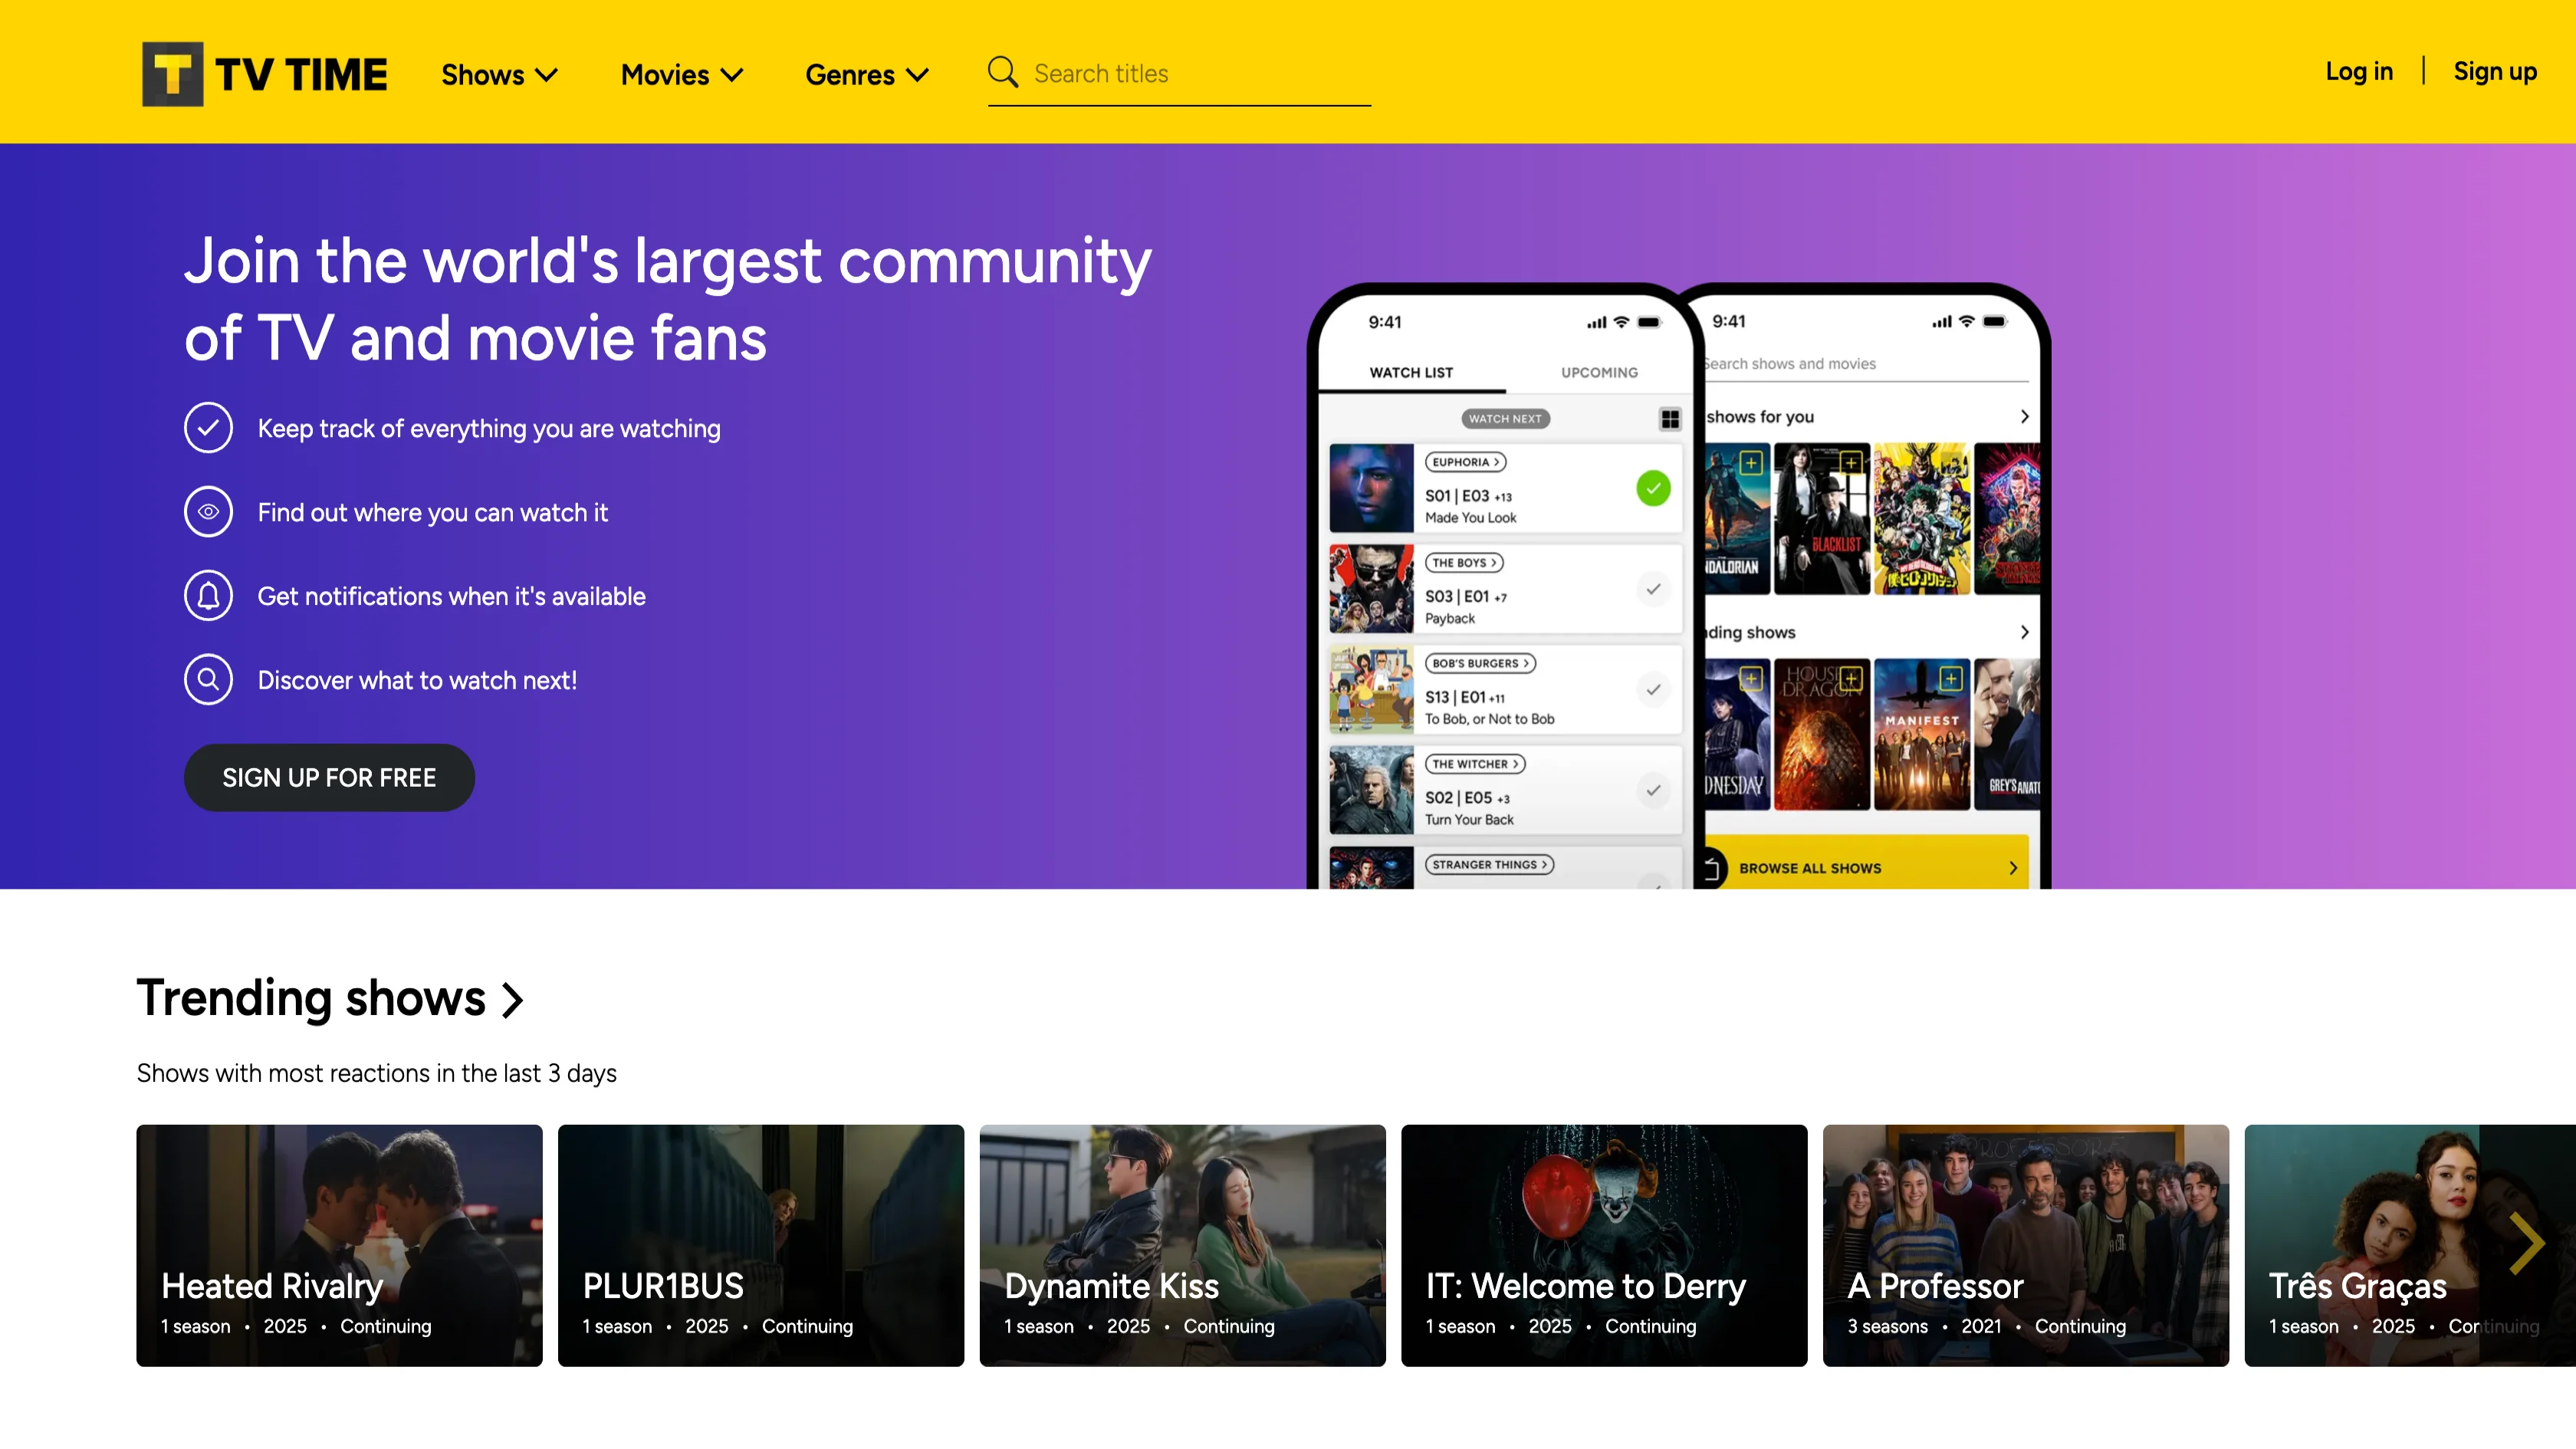Open the Log in link
Image resolution: width=2576 pixels, height=1449 pixels.
2358,72
